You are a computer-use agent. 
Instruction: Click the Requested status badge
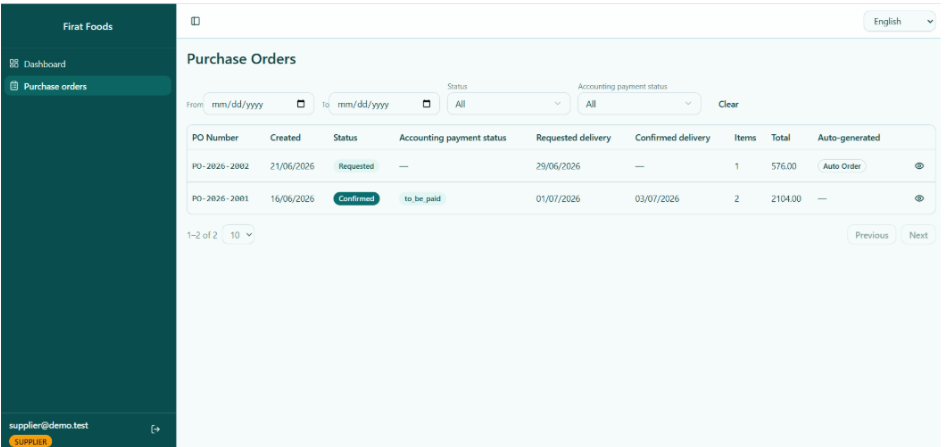(356, 166)
